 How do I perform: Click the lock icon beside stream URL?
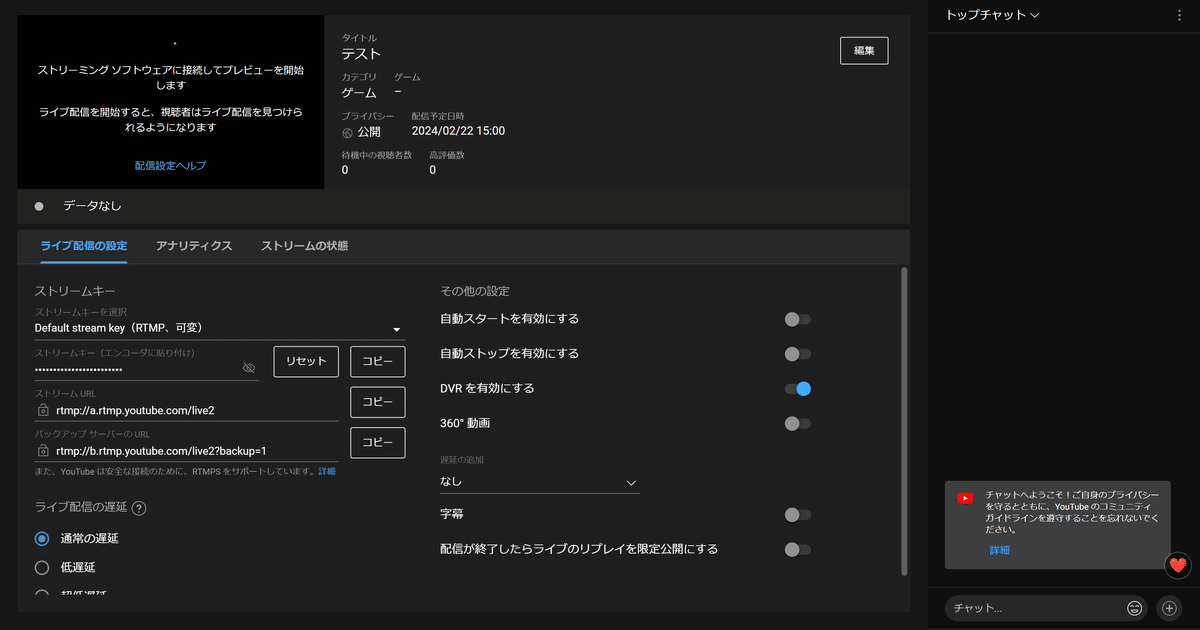[43, 410]
